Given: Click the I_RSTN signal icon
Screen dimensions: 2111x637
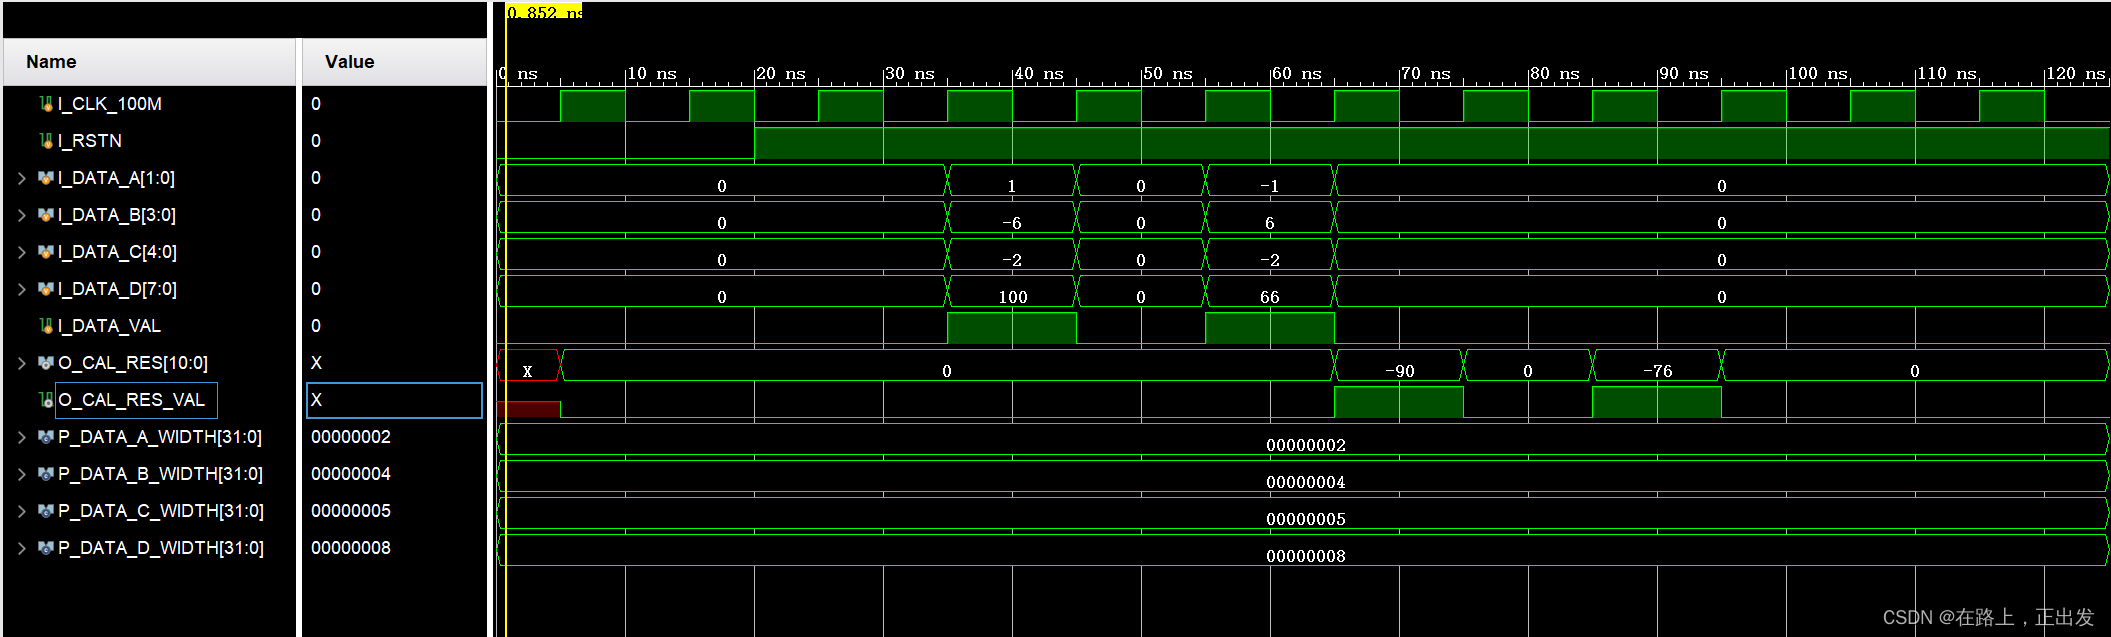Looking at the screenshot, I should [x=46, y=141].
